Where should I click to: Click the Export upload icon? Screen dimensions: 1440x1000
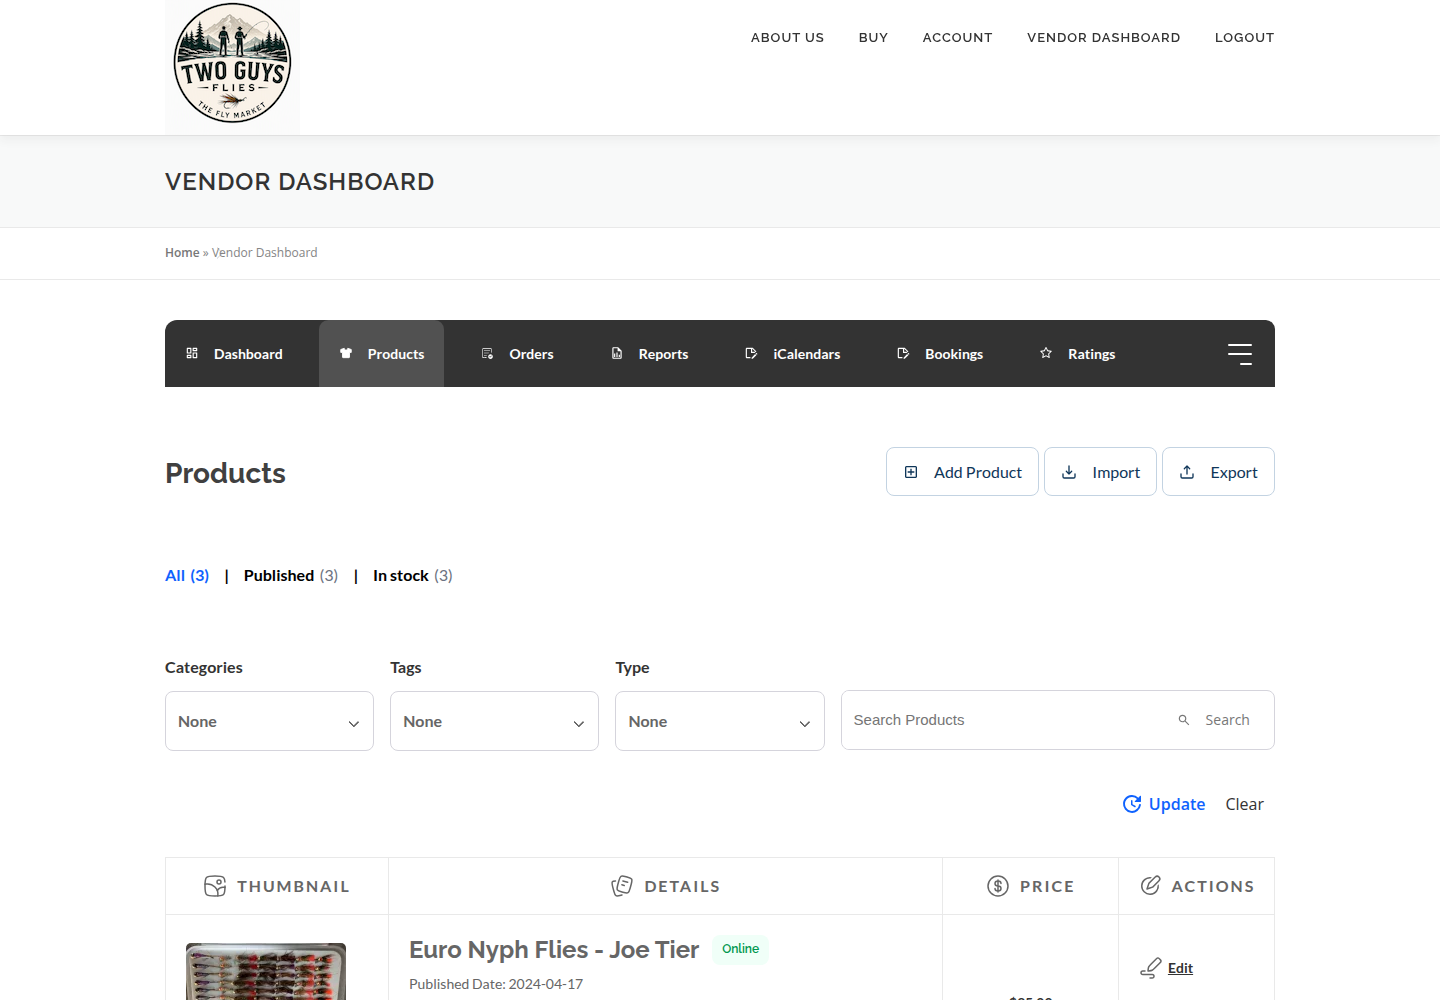point(1187,472)
